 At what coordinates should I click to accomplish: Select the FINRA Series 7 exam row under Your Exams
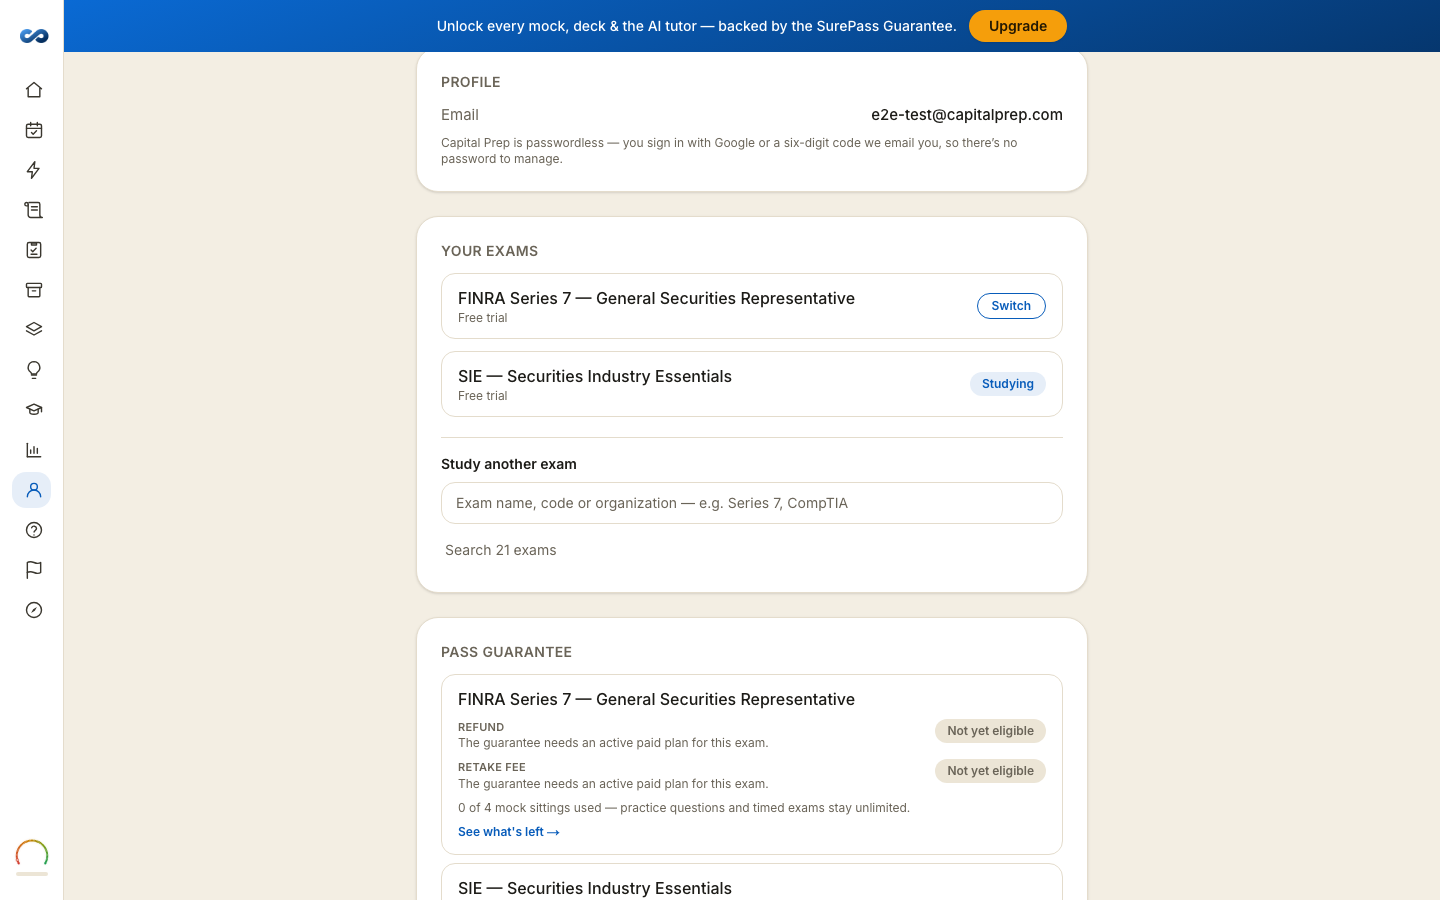click(x=752, y=306)
